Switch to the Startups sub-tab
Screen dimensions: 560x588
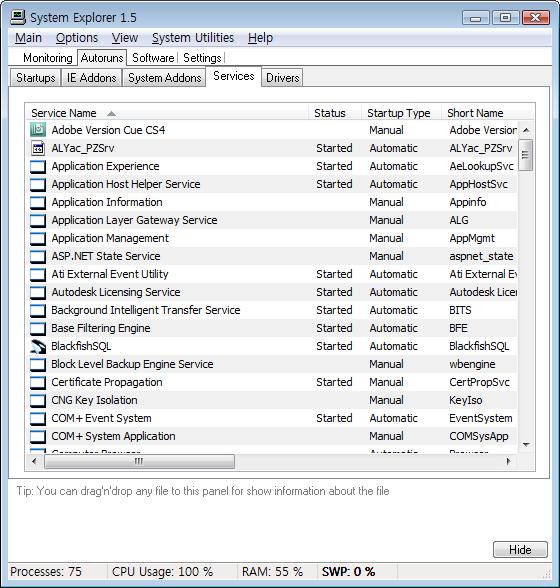click(36, 78)
